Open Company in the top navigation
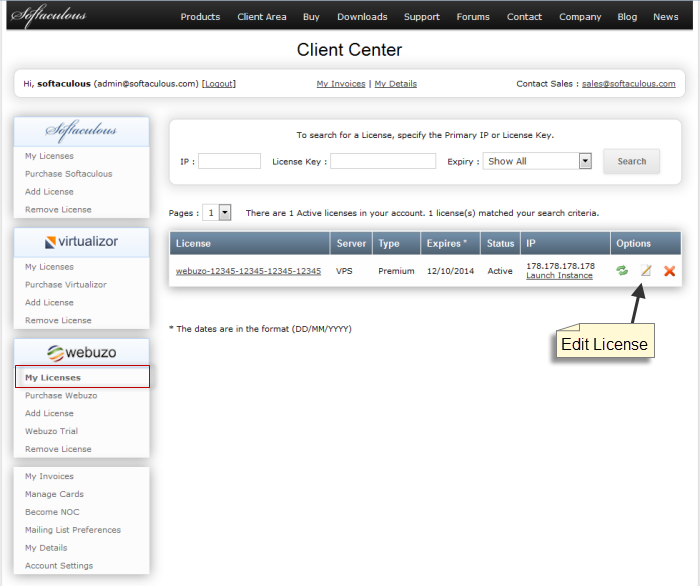 pyautogui.click(x=580, y=17)
